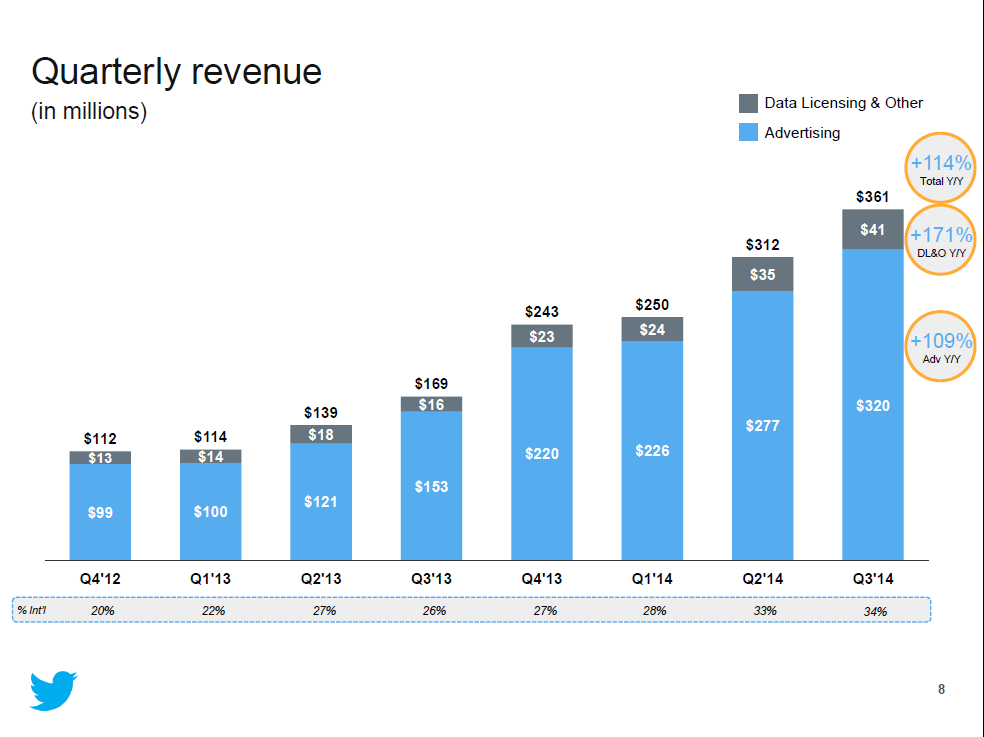Click the Data Licensing & Other legend text
Image resolution: width=984 pixels, height=737 pixels.
pos(843,103)
